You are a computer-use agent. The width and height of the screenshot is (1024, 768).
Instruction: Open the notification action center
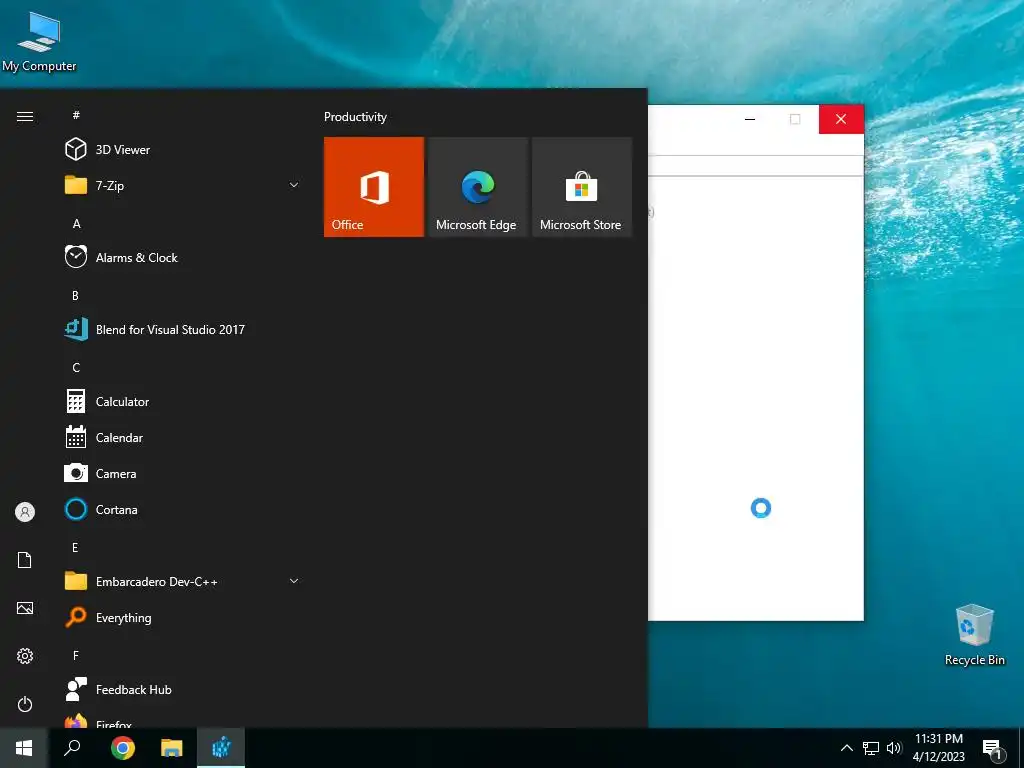tap(992, 749)
